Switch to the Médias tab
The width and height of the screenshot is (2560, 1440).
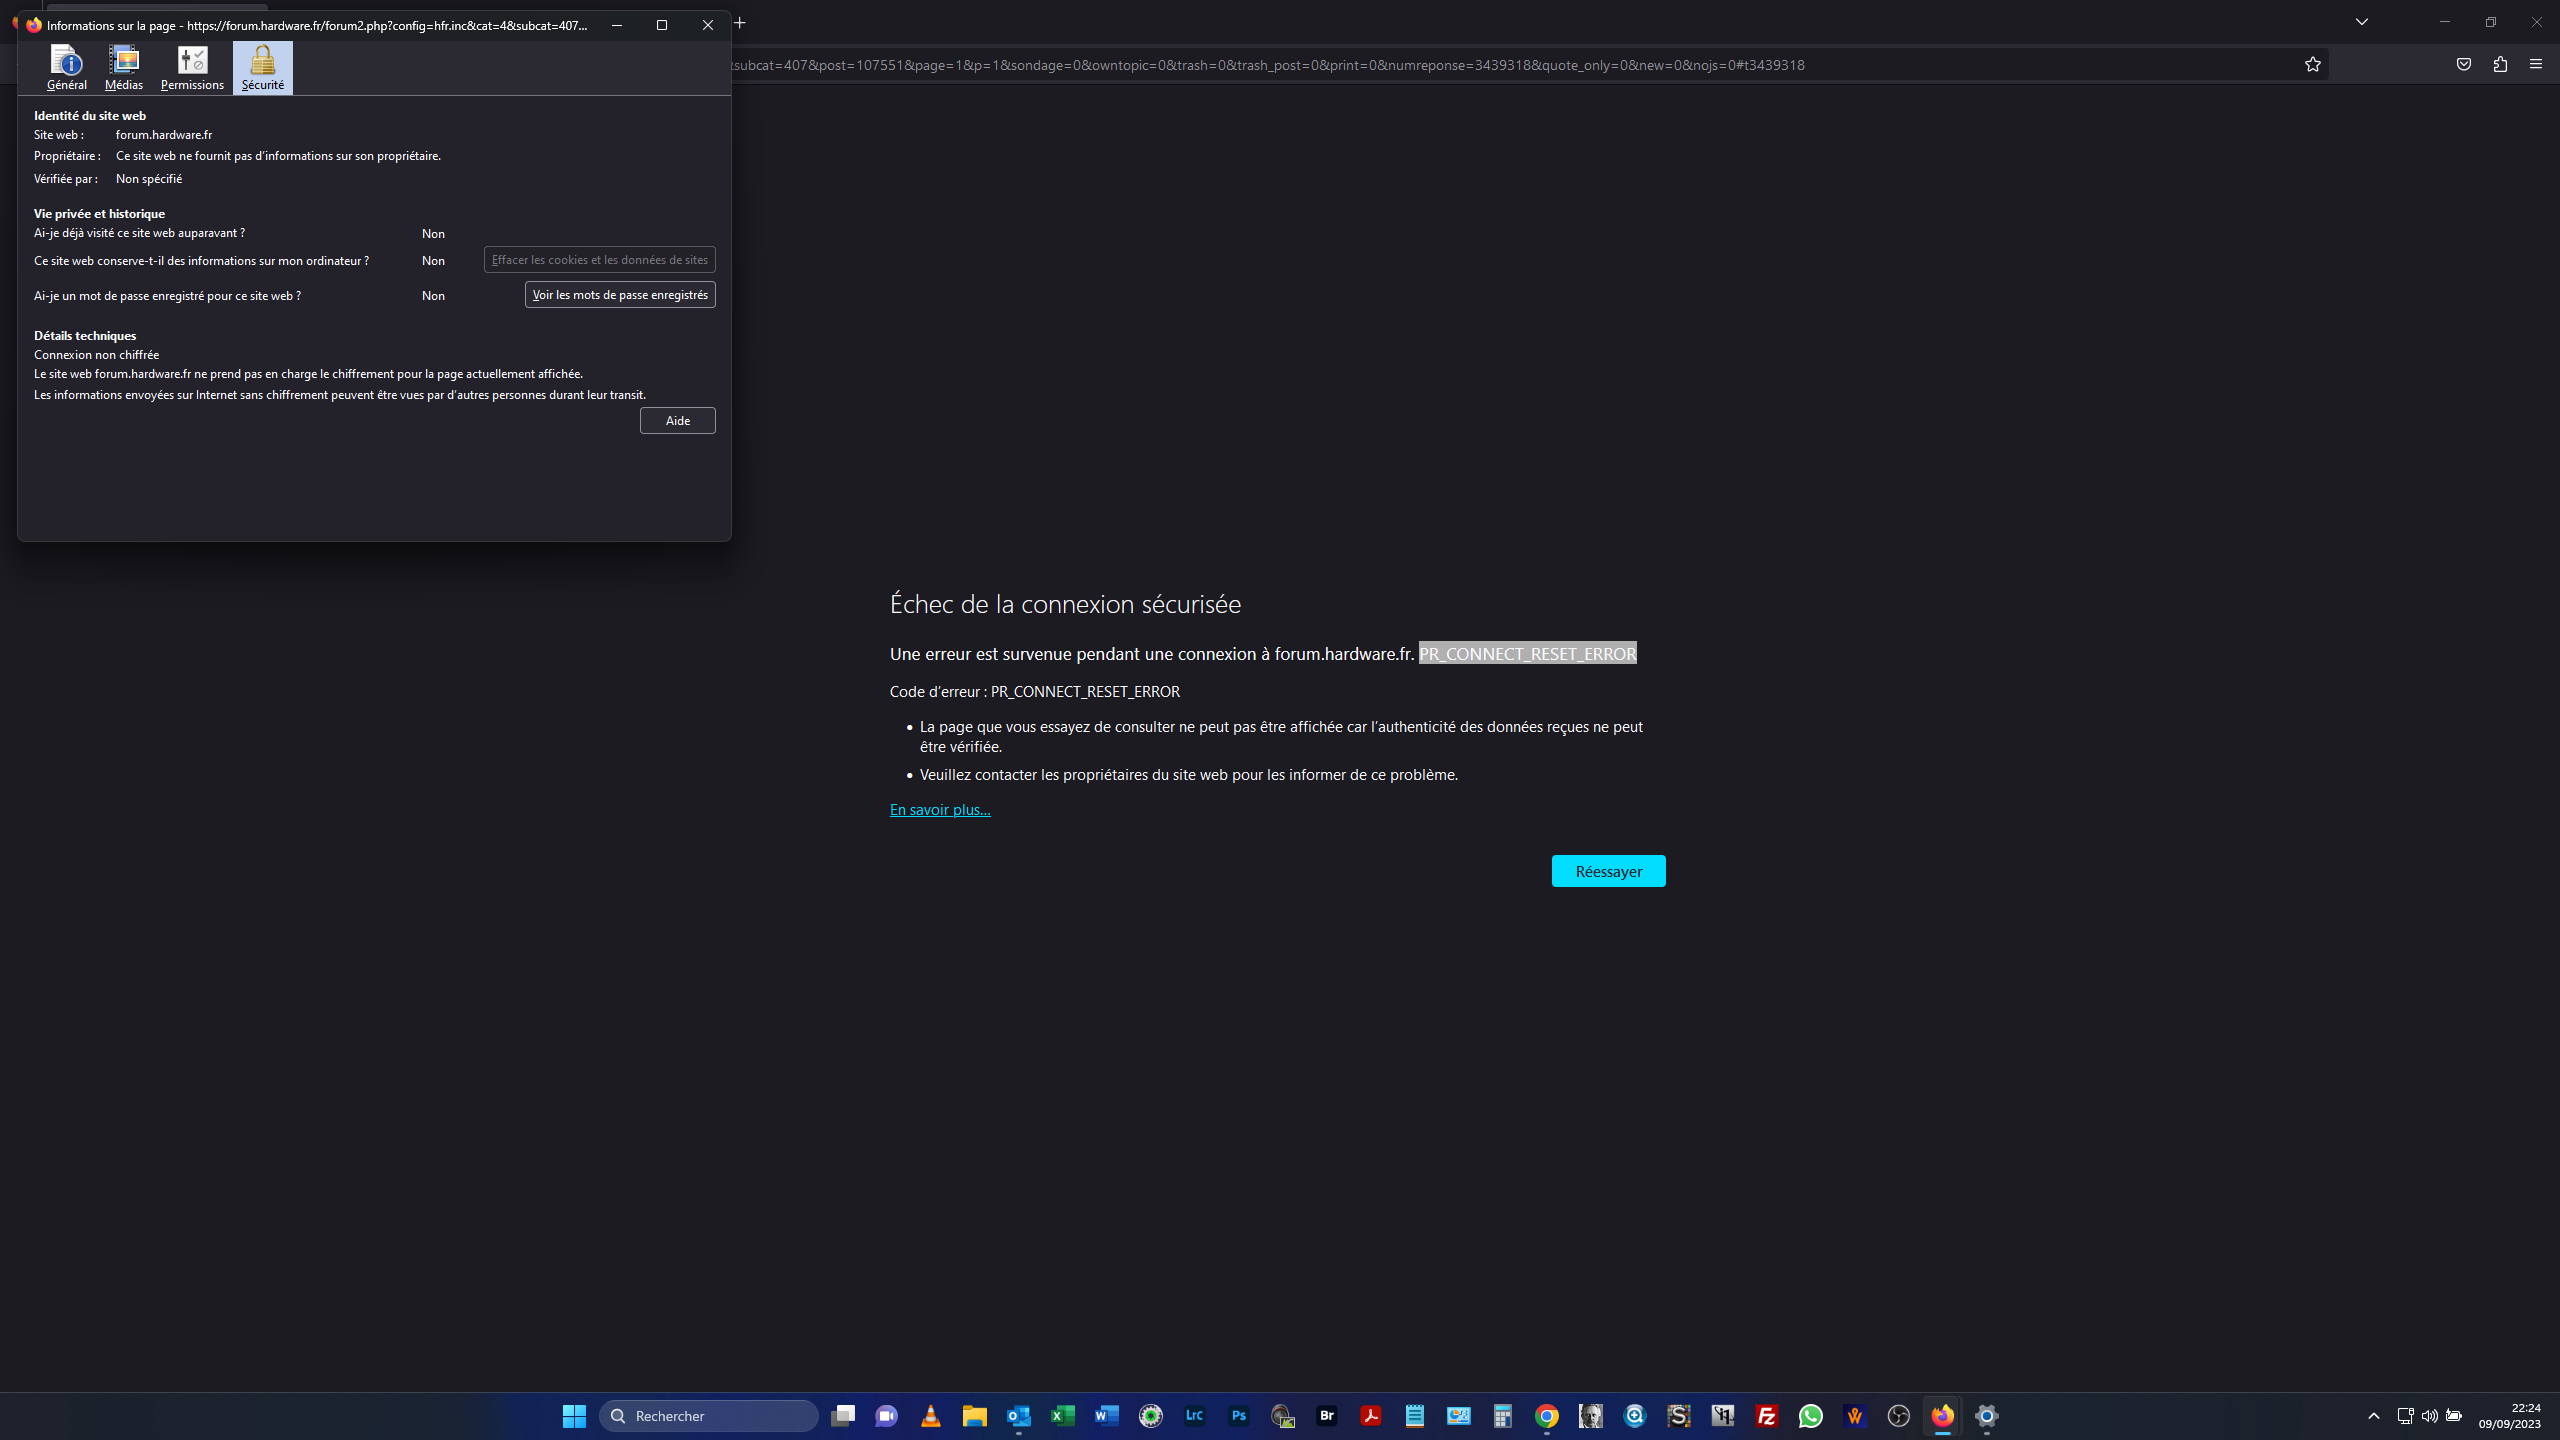[x=124, y=68]
